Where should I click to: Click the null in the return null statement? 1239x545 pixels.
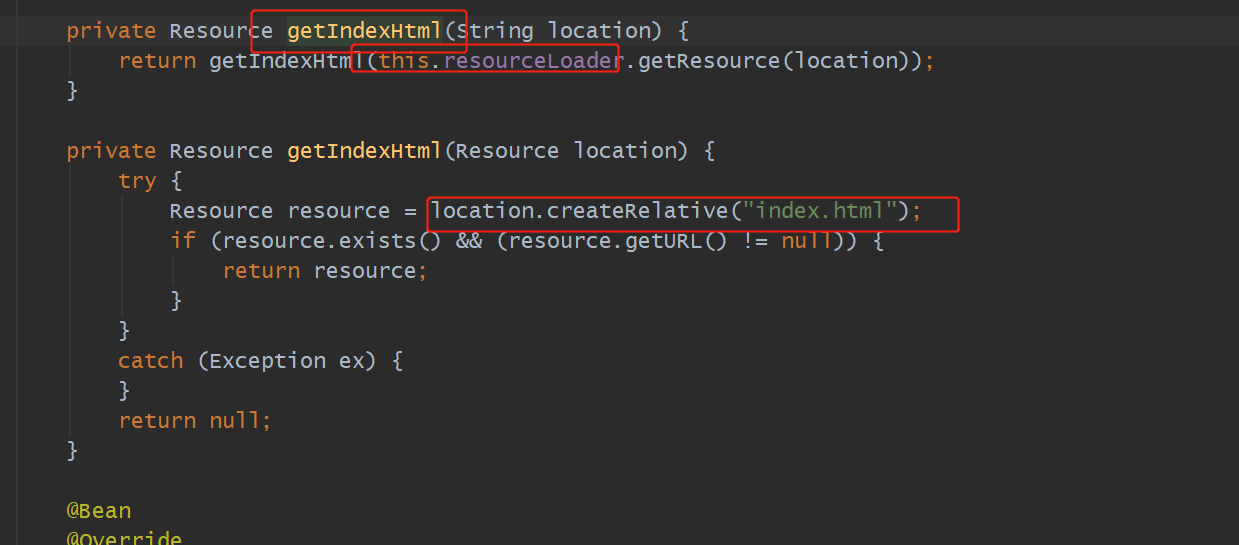pyautogui.click(x=235, y=421)
